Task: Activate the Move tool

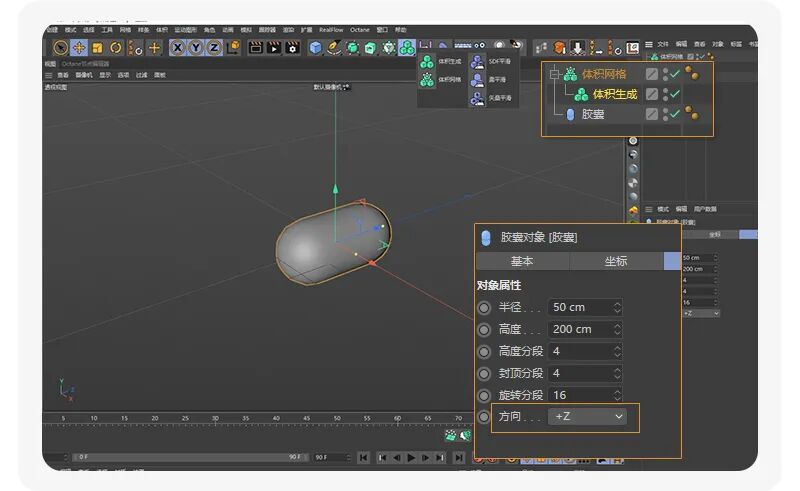Action: pyautogui.click(x=79, y=48)
